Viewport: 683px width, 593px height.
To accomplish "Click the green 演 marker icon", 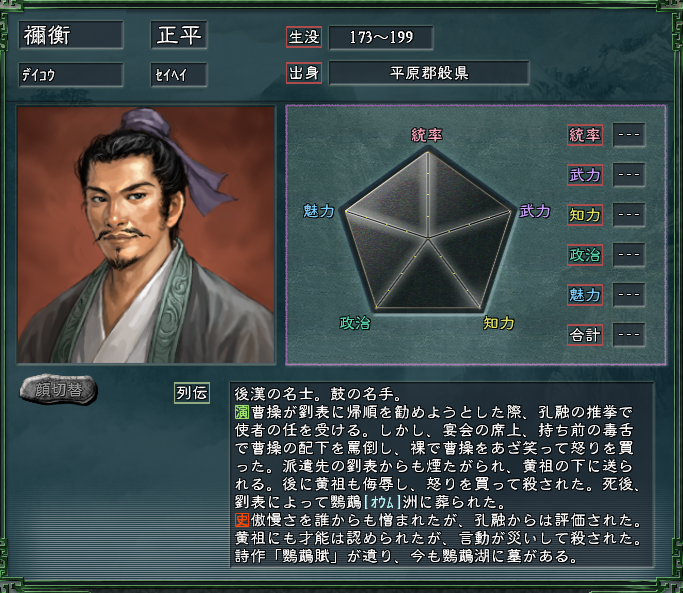I will coord(242,412).
